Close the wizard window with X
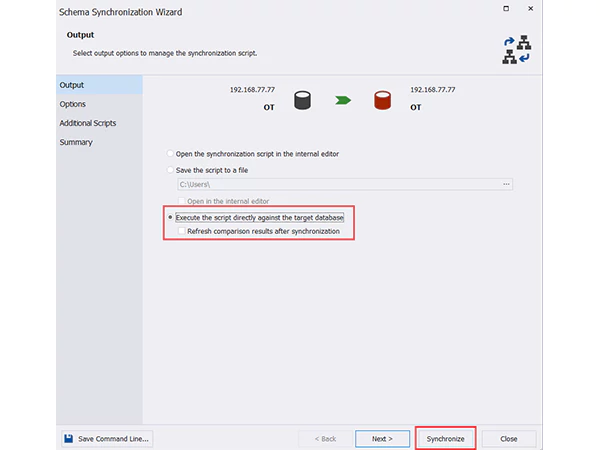Screen dimensions: 600x450 point(530,8)
